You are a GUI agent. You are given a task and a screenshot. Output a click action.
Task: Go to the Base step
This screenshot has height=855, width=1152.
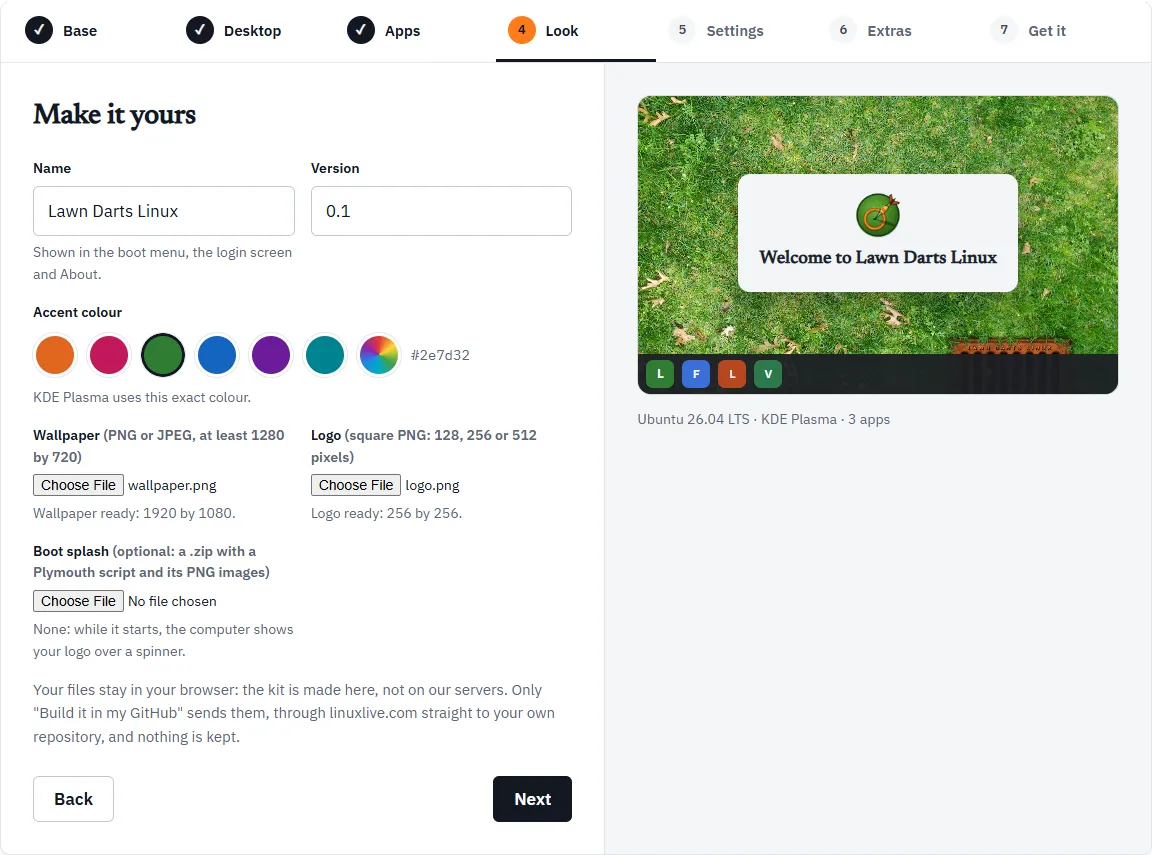[x=62, y=31]
